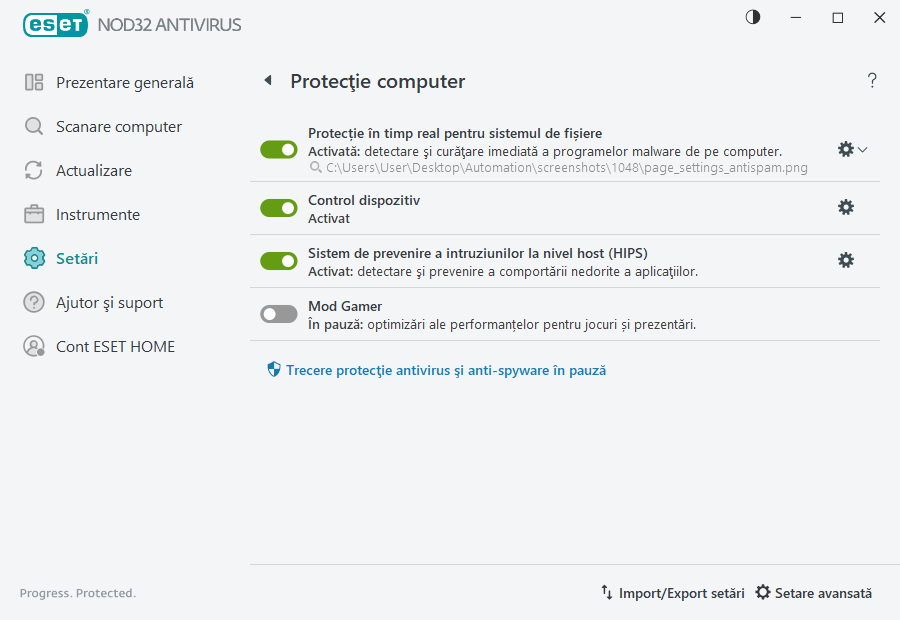The height and width of the screenshot is (620, 900).
Task: Toggle the contrast mode icon in titlebar
Action: click(752, 17)
